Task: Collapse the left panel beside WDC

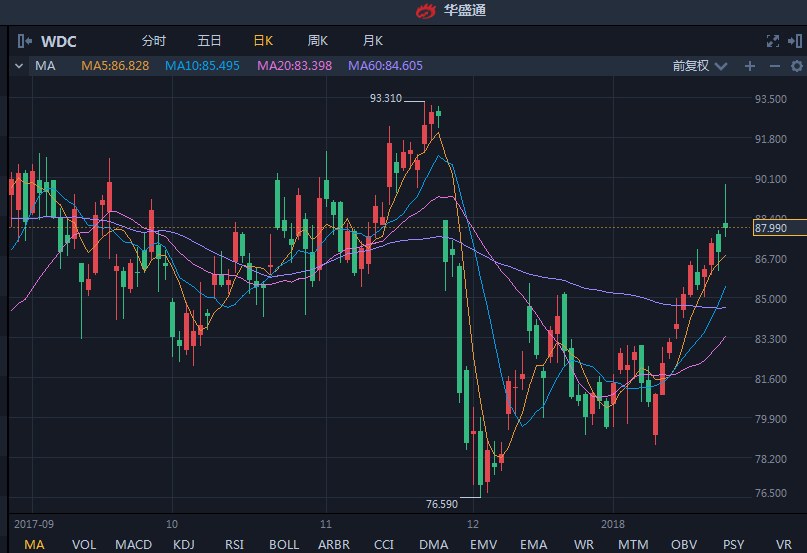Action: coord(24,41)
